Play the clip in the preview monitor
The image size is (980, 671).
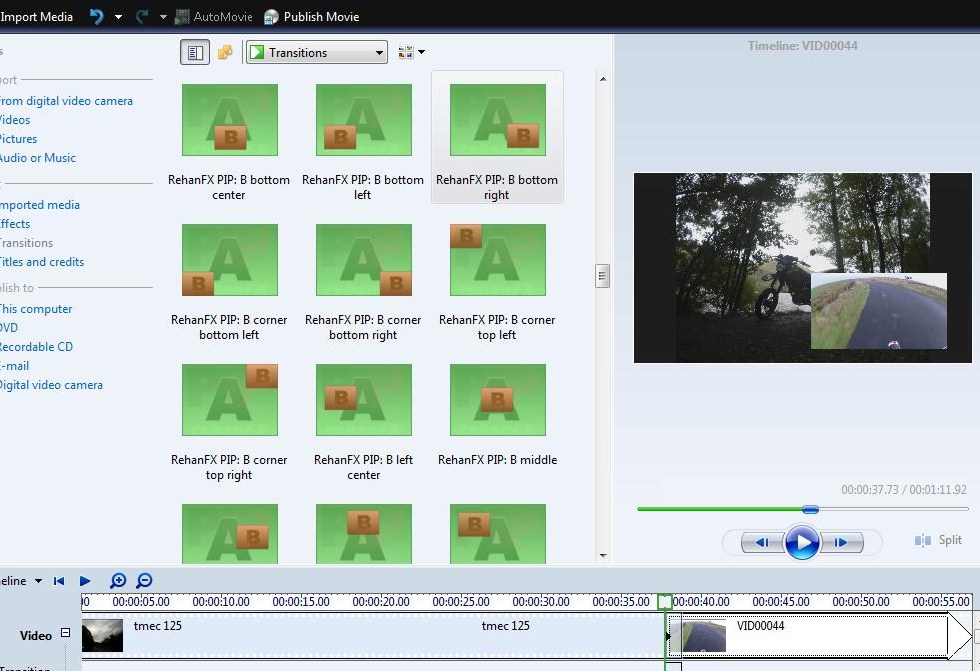(803, 542)
